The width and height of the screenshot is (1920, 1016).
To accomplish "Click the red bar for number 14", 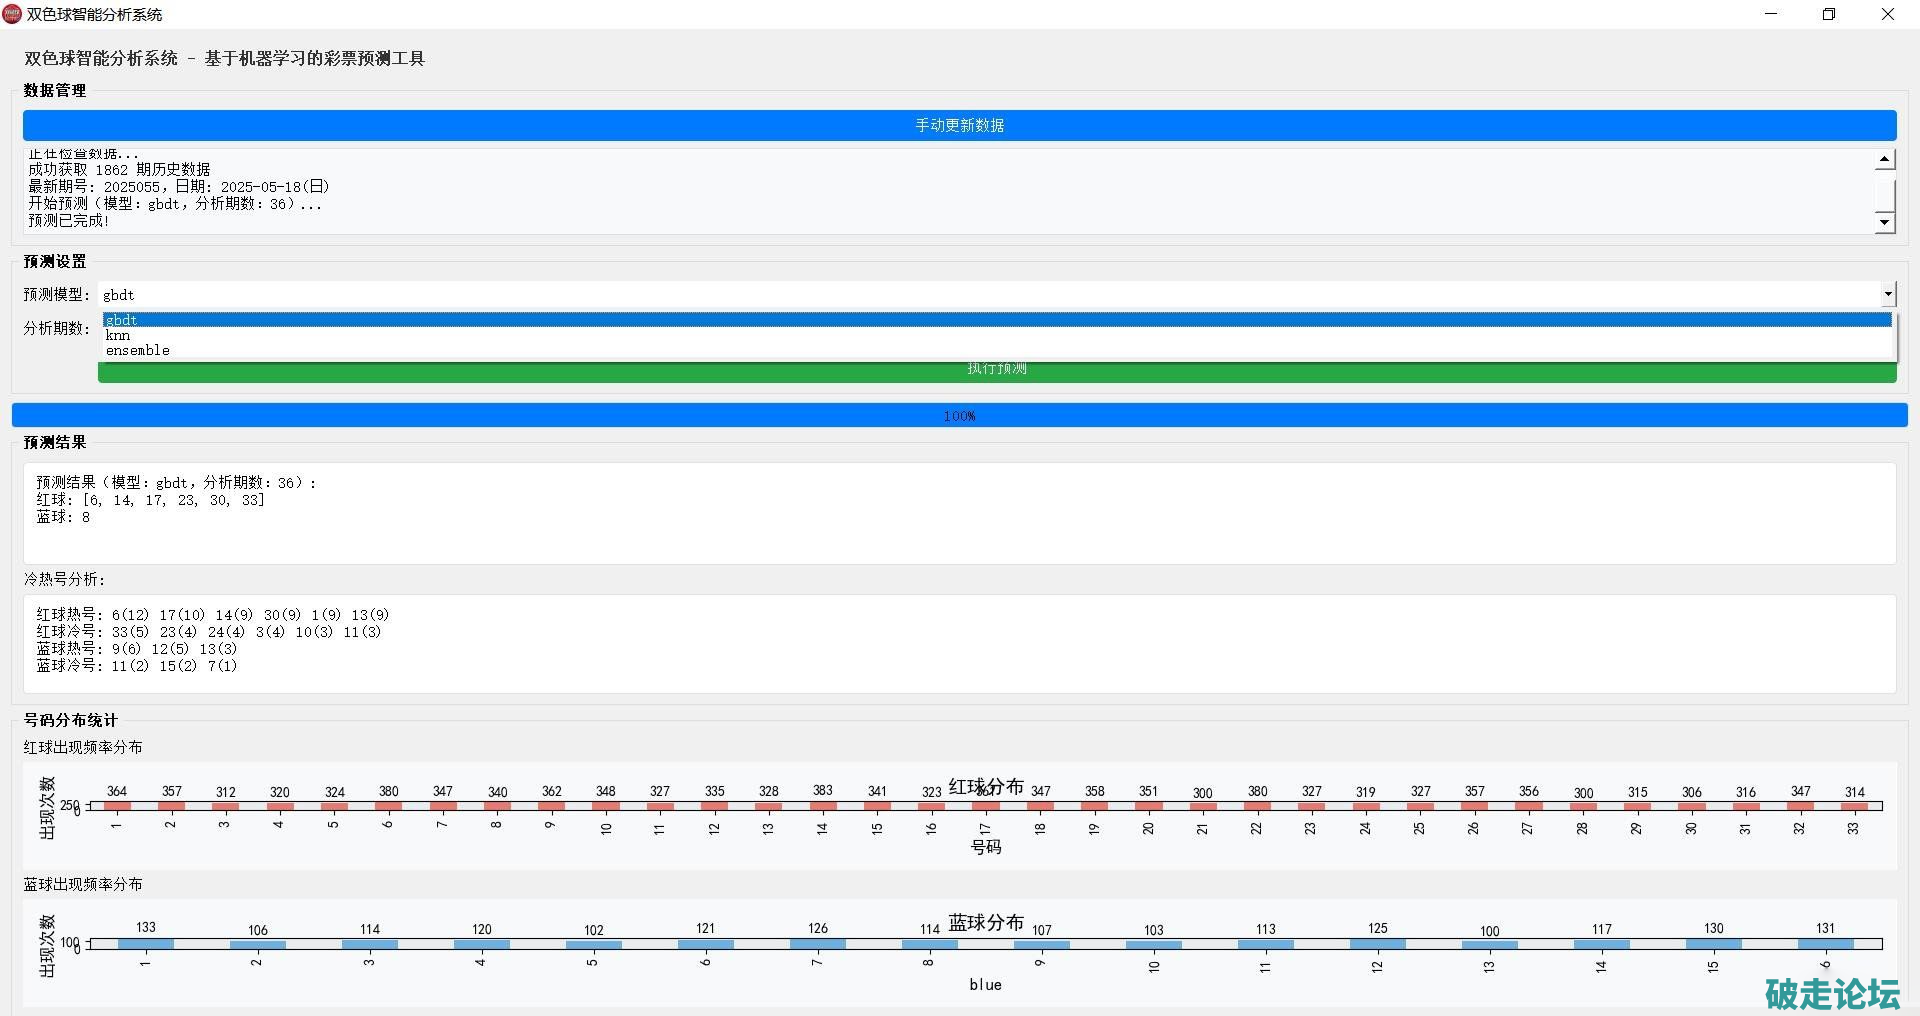I will [x=822, y=806].
